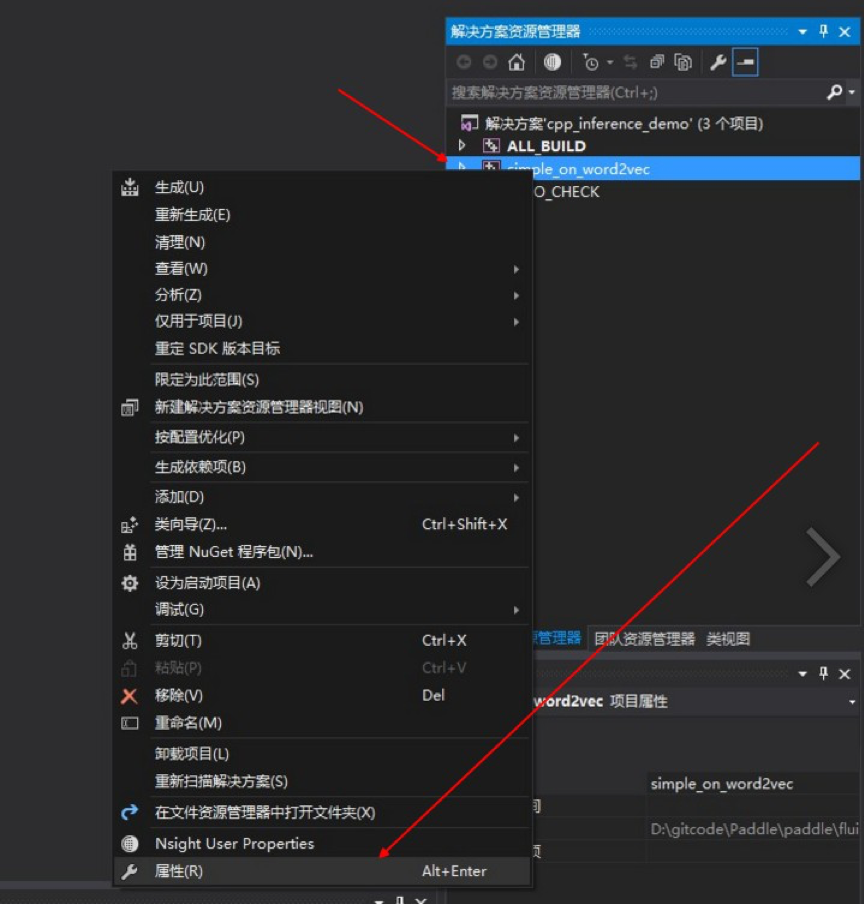Click the back navigation arrow in Solution Explorer
Screen dimensions: 864x904
[464, 62]
